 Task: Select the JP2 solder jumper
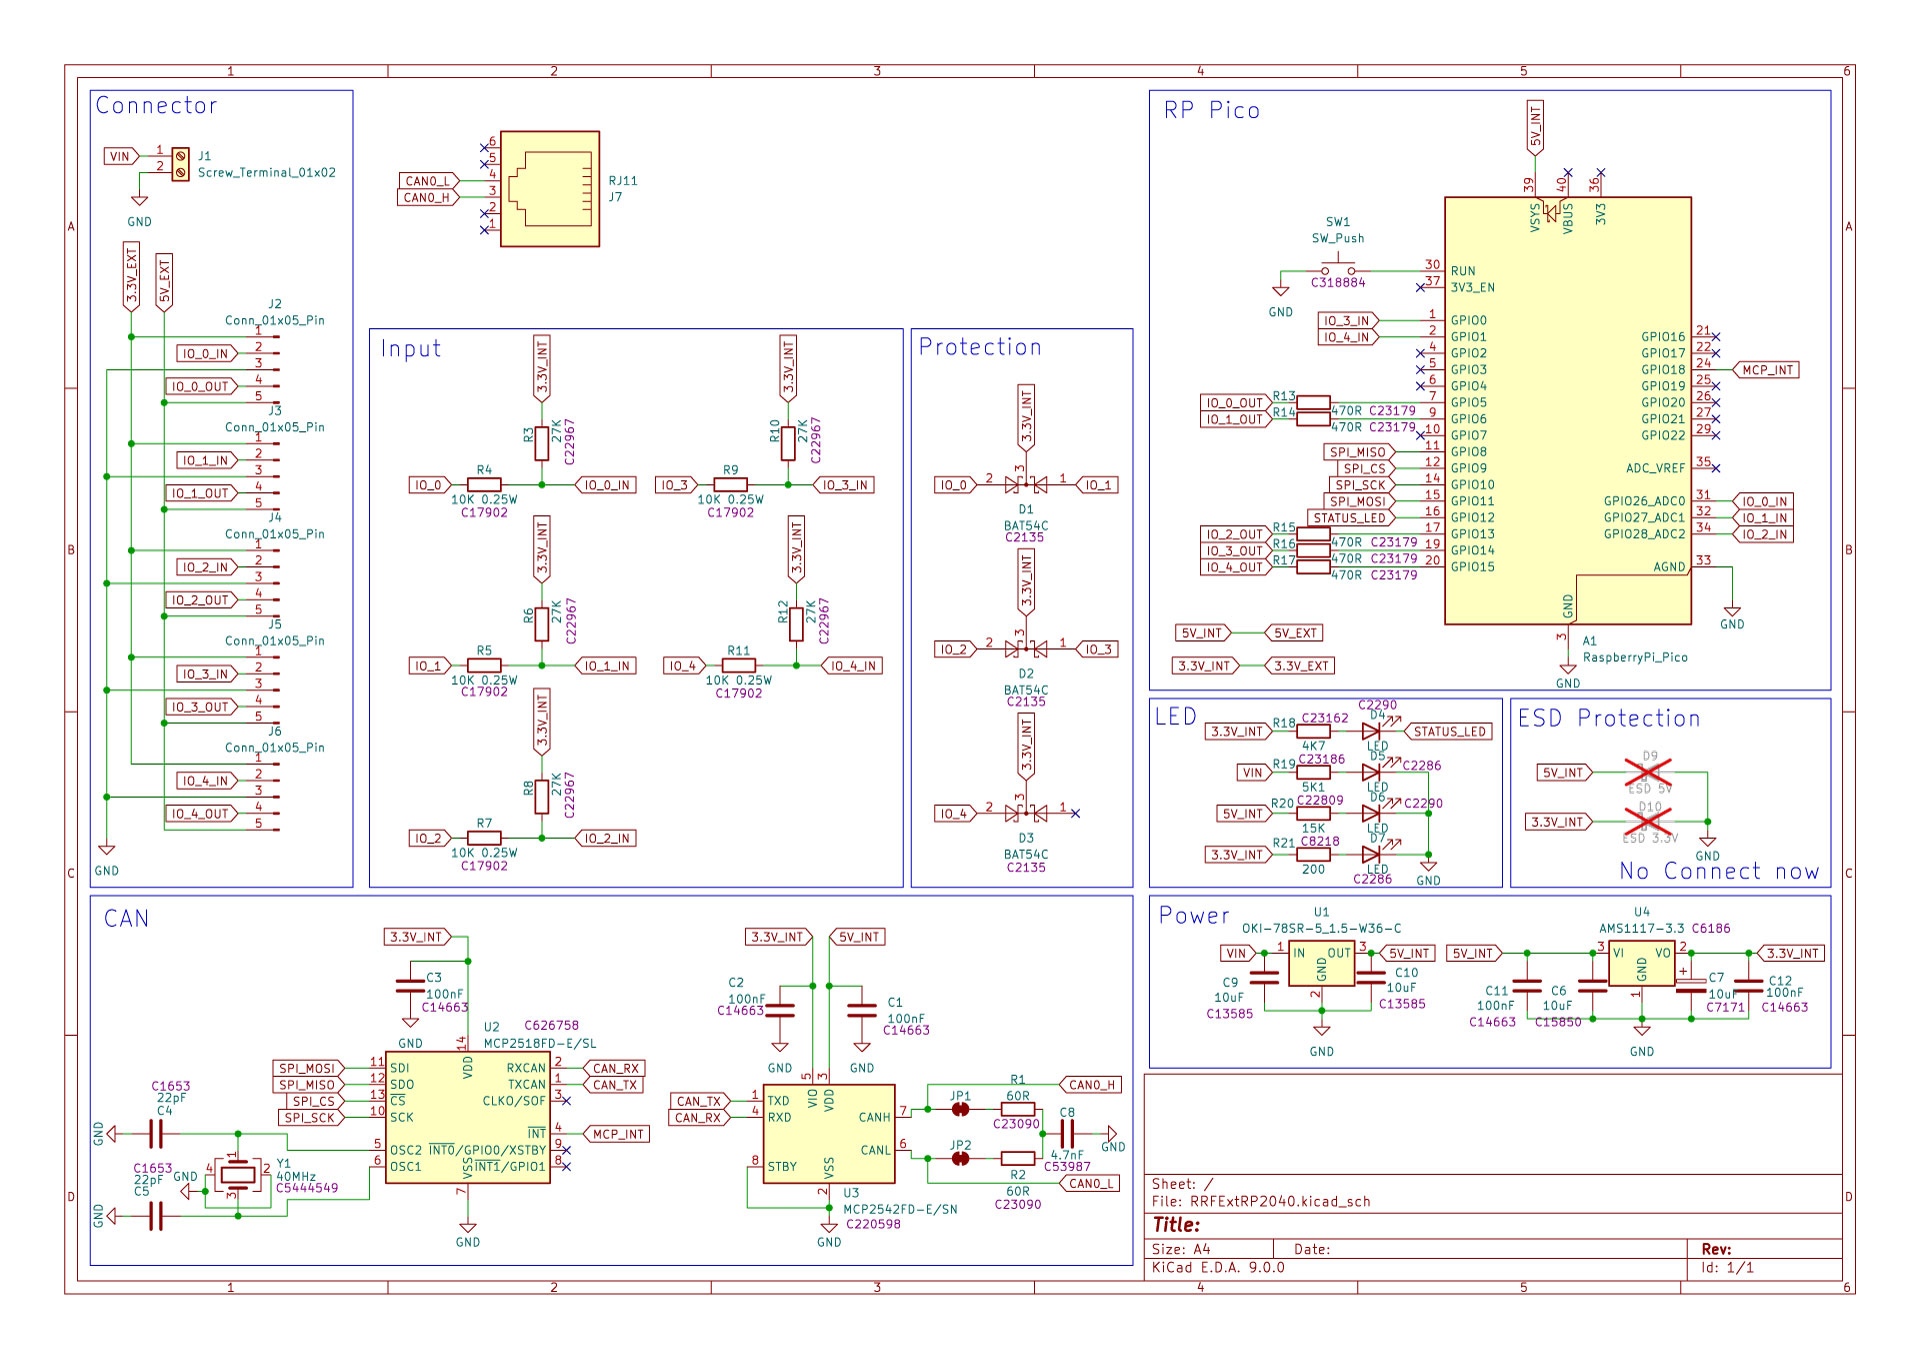pos(960,1158)
